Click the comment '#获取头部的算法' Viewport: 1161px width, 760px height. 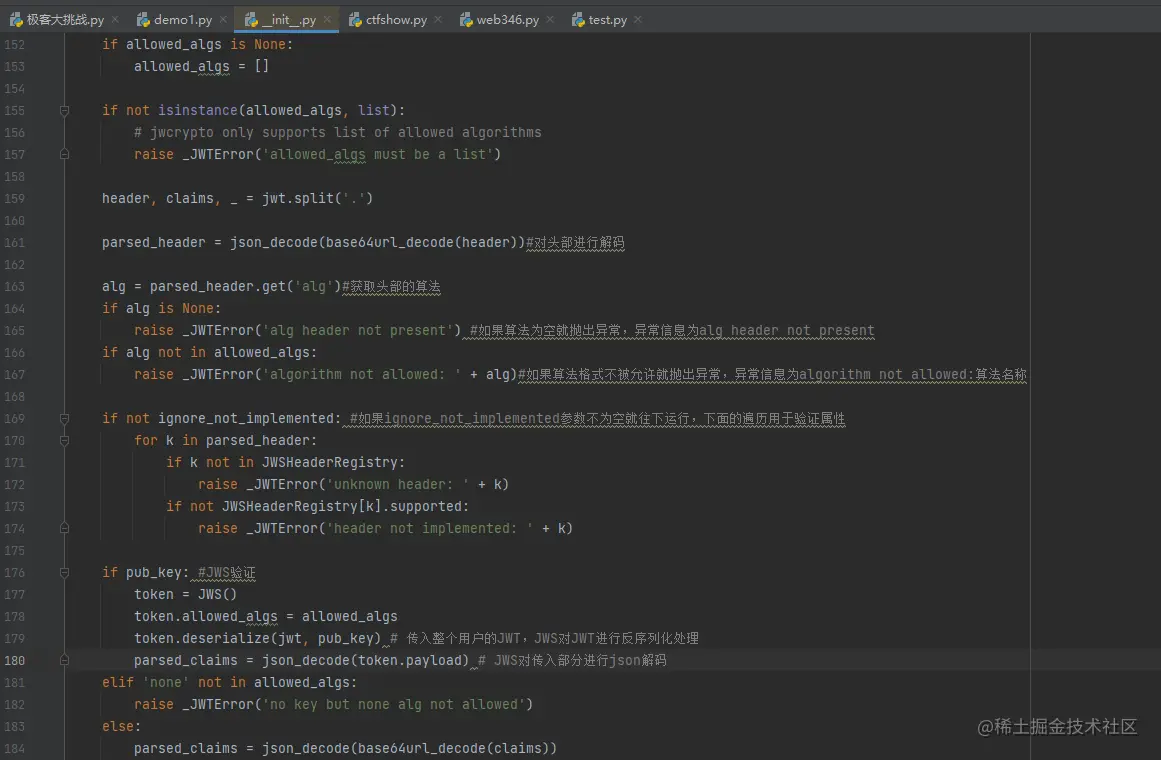click(x=391, y=286)
